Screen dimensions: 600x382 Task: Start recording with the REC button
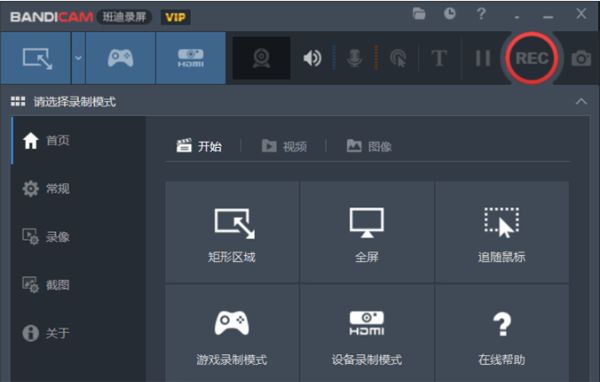click(x=532, y=58)
